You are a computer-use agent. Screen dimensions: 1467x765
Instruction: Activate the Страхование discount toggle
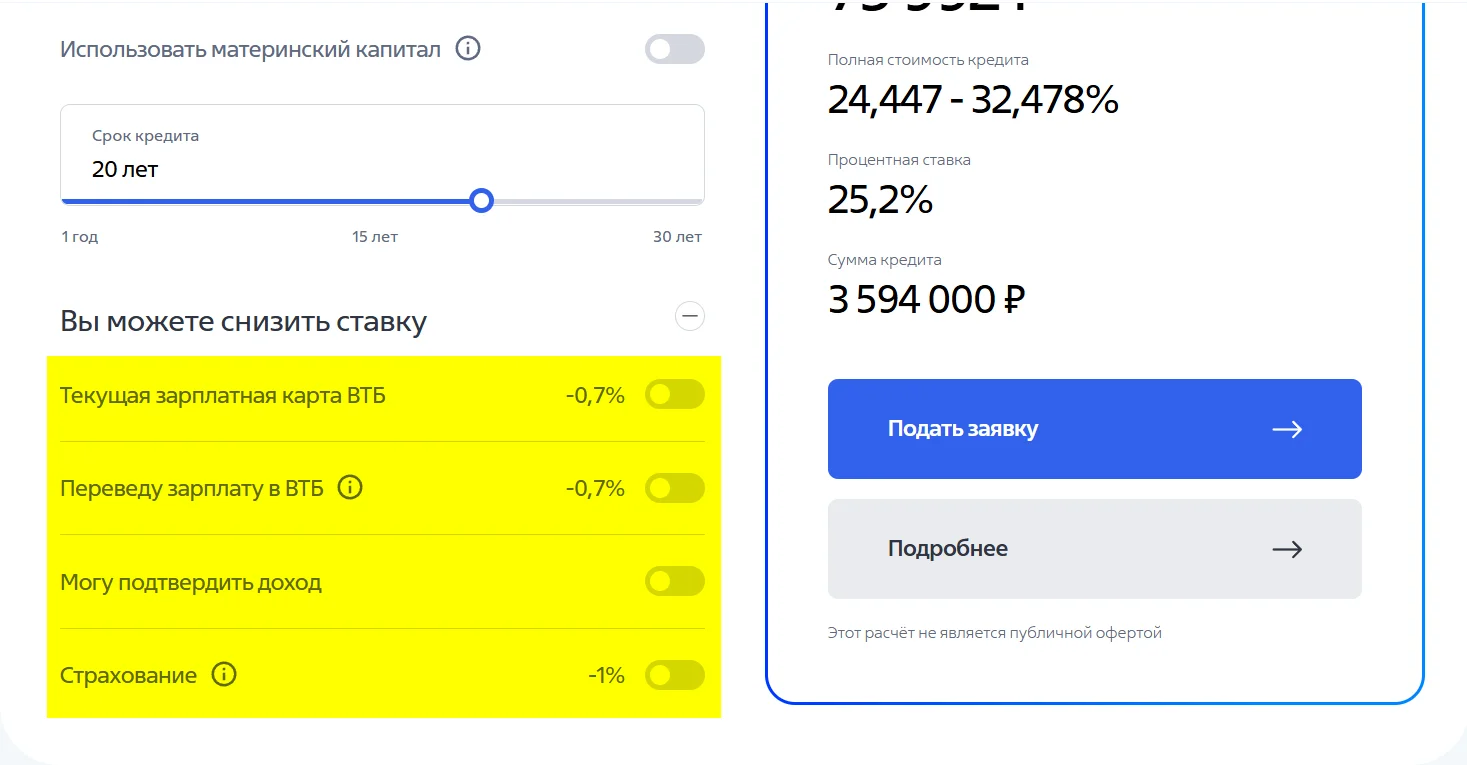point(674,674)
